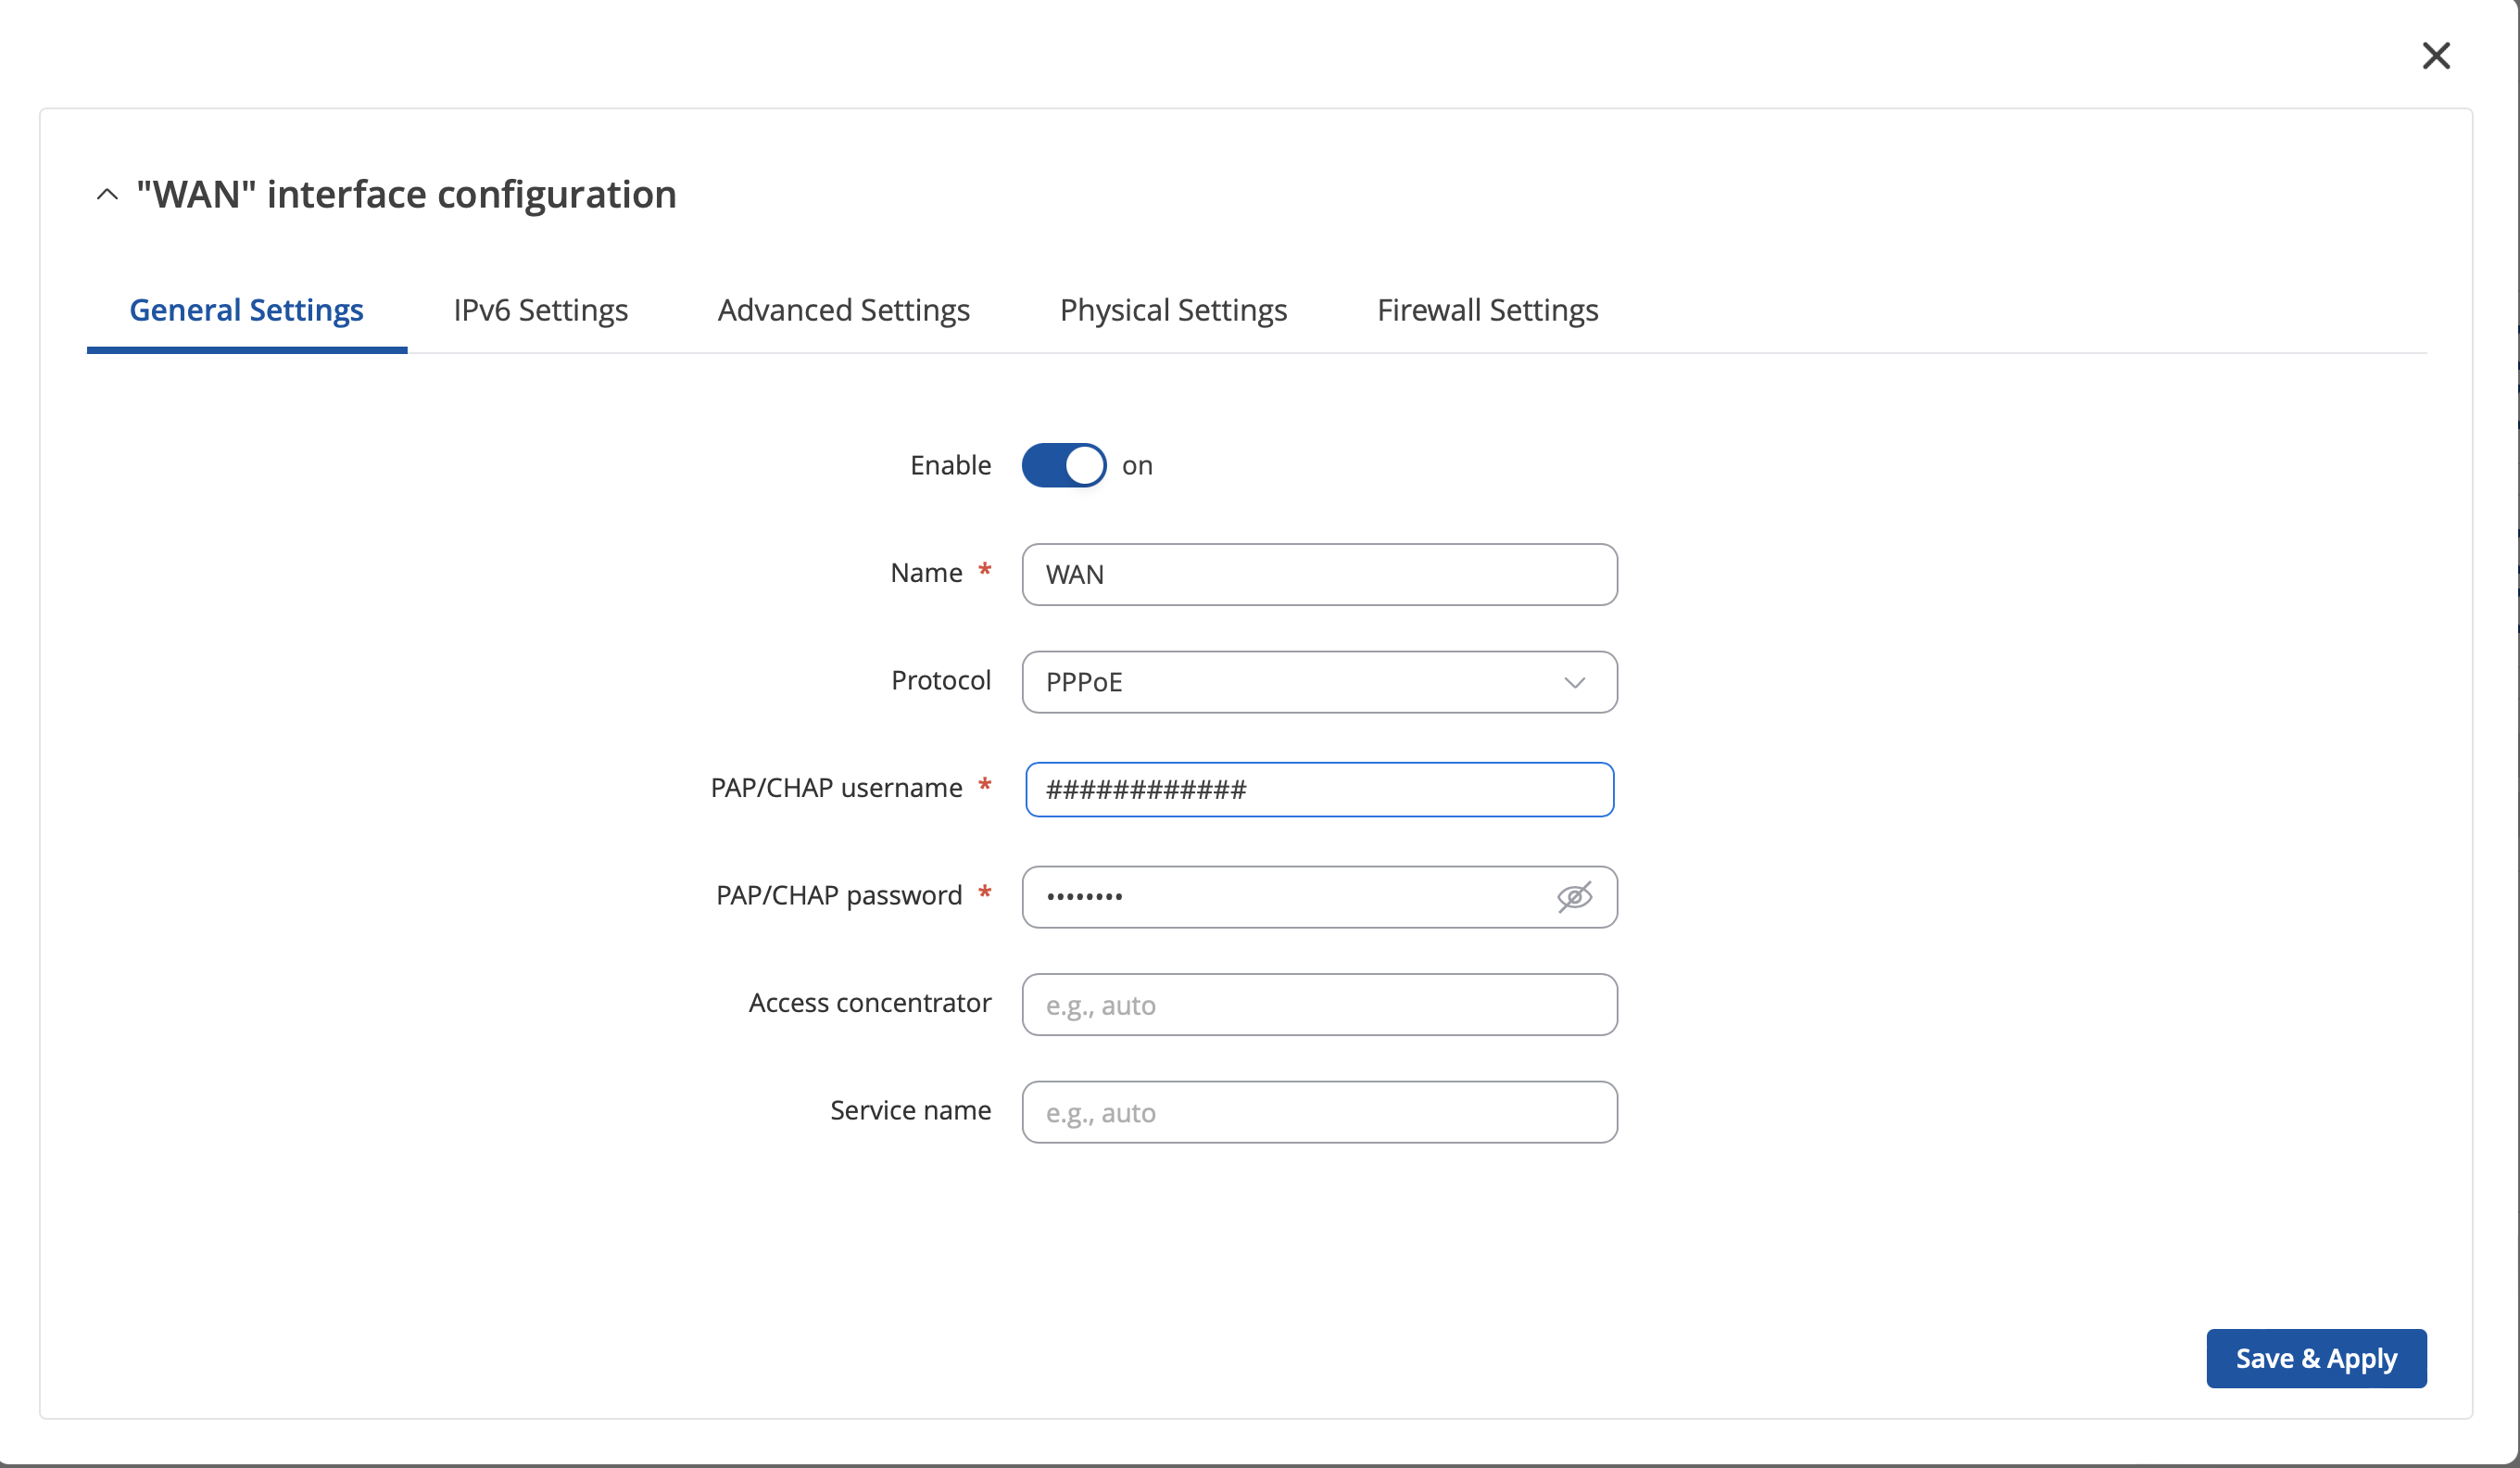Click the Service name input field

coord(1319,1112)
